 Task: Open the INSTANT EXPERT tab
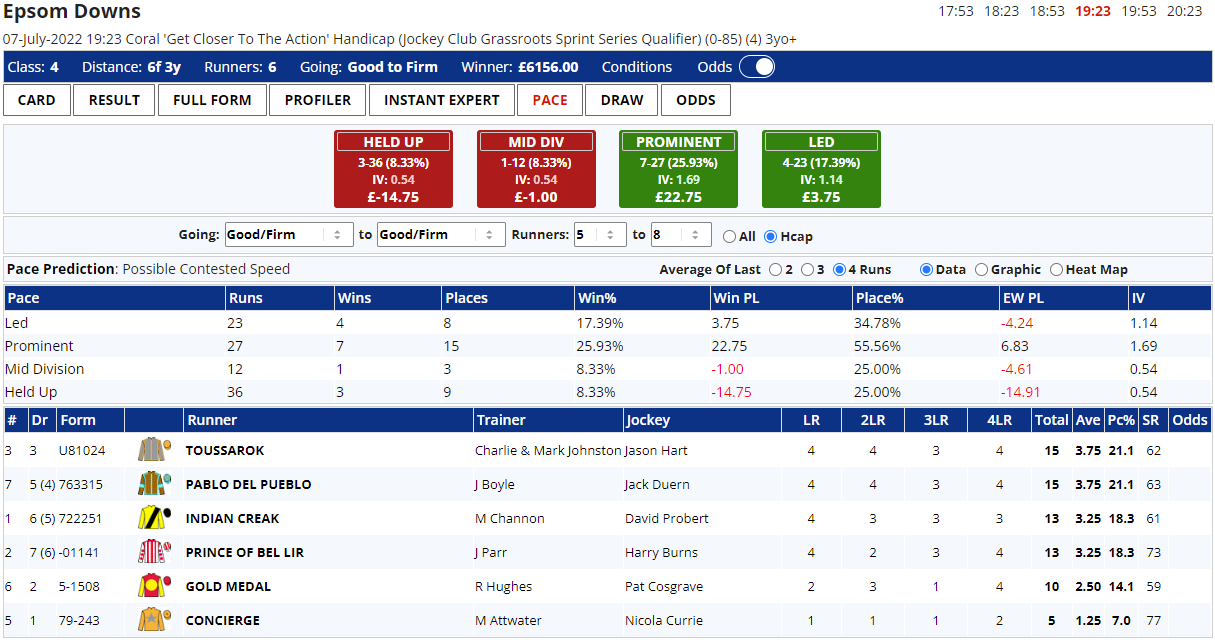pos(441,100)
